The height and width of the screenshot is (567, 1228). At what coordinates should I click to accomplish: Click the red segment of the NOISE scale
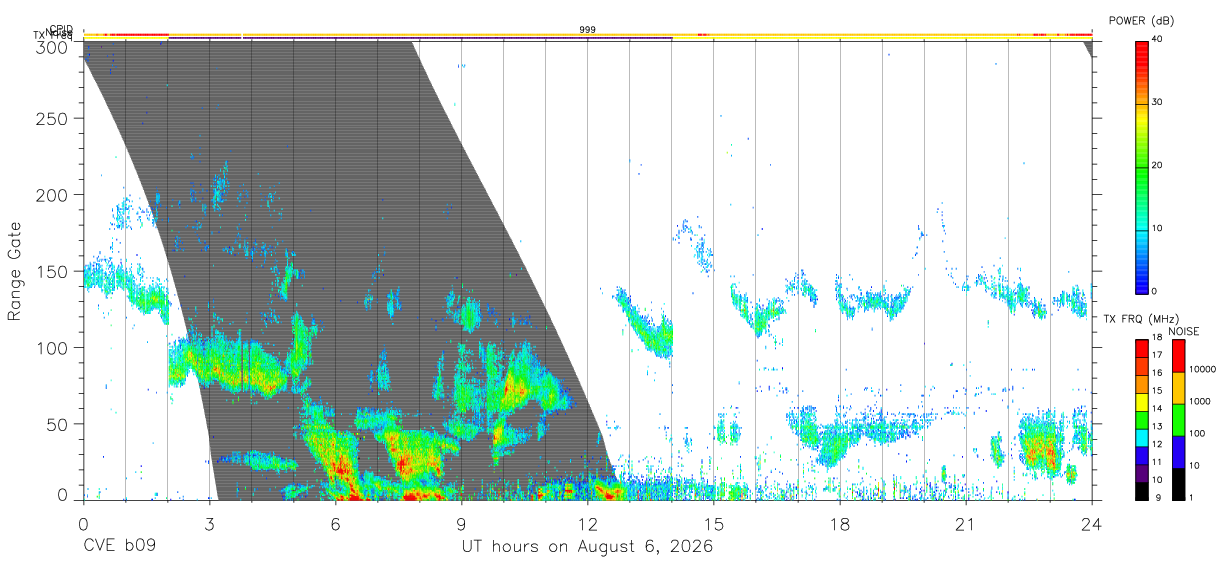(1178, 356)
